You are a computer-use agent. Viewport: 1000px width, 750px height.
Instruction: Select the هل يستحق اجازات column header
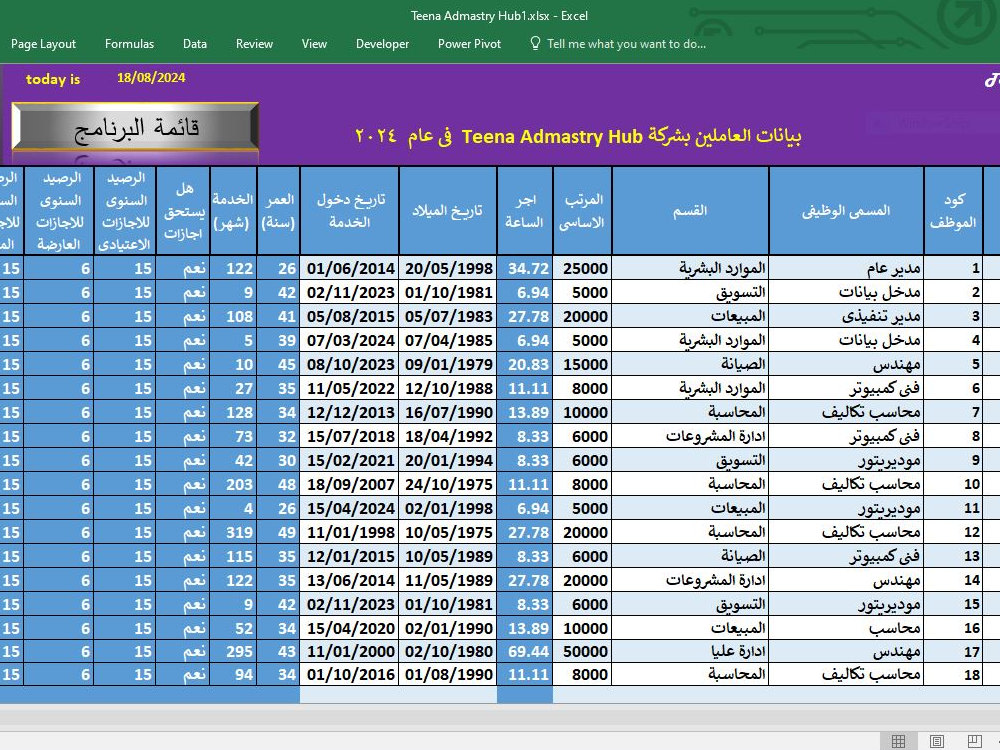coord(183,210)
